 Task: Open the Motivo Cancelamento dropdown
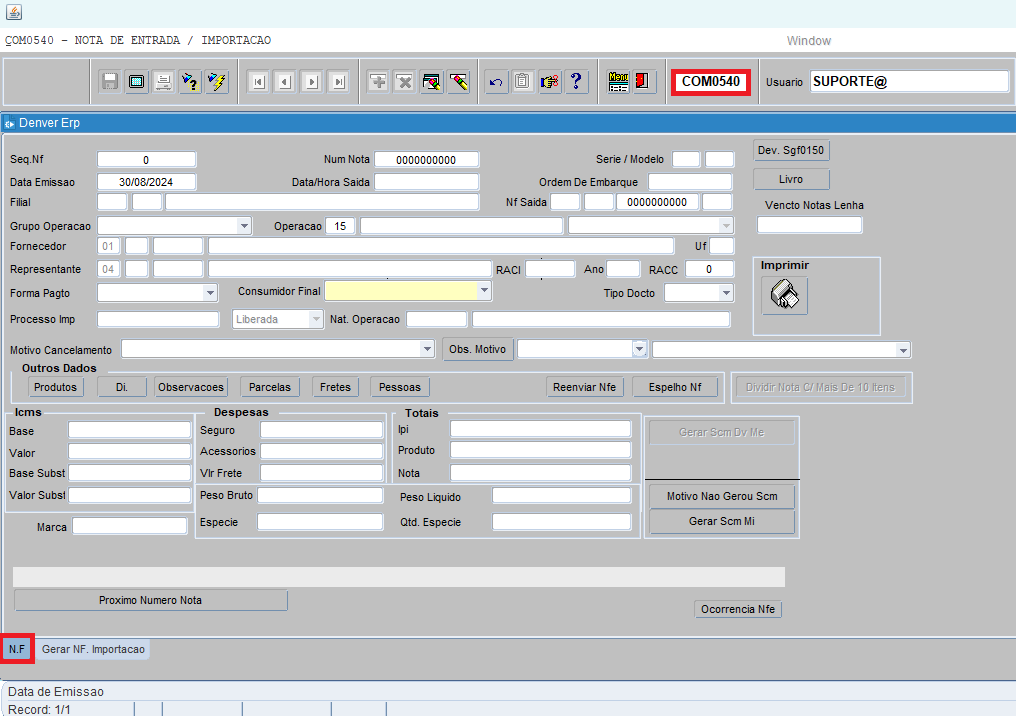point(427,349)
